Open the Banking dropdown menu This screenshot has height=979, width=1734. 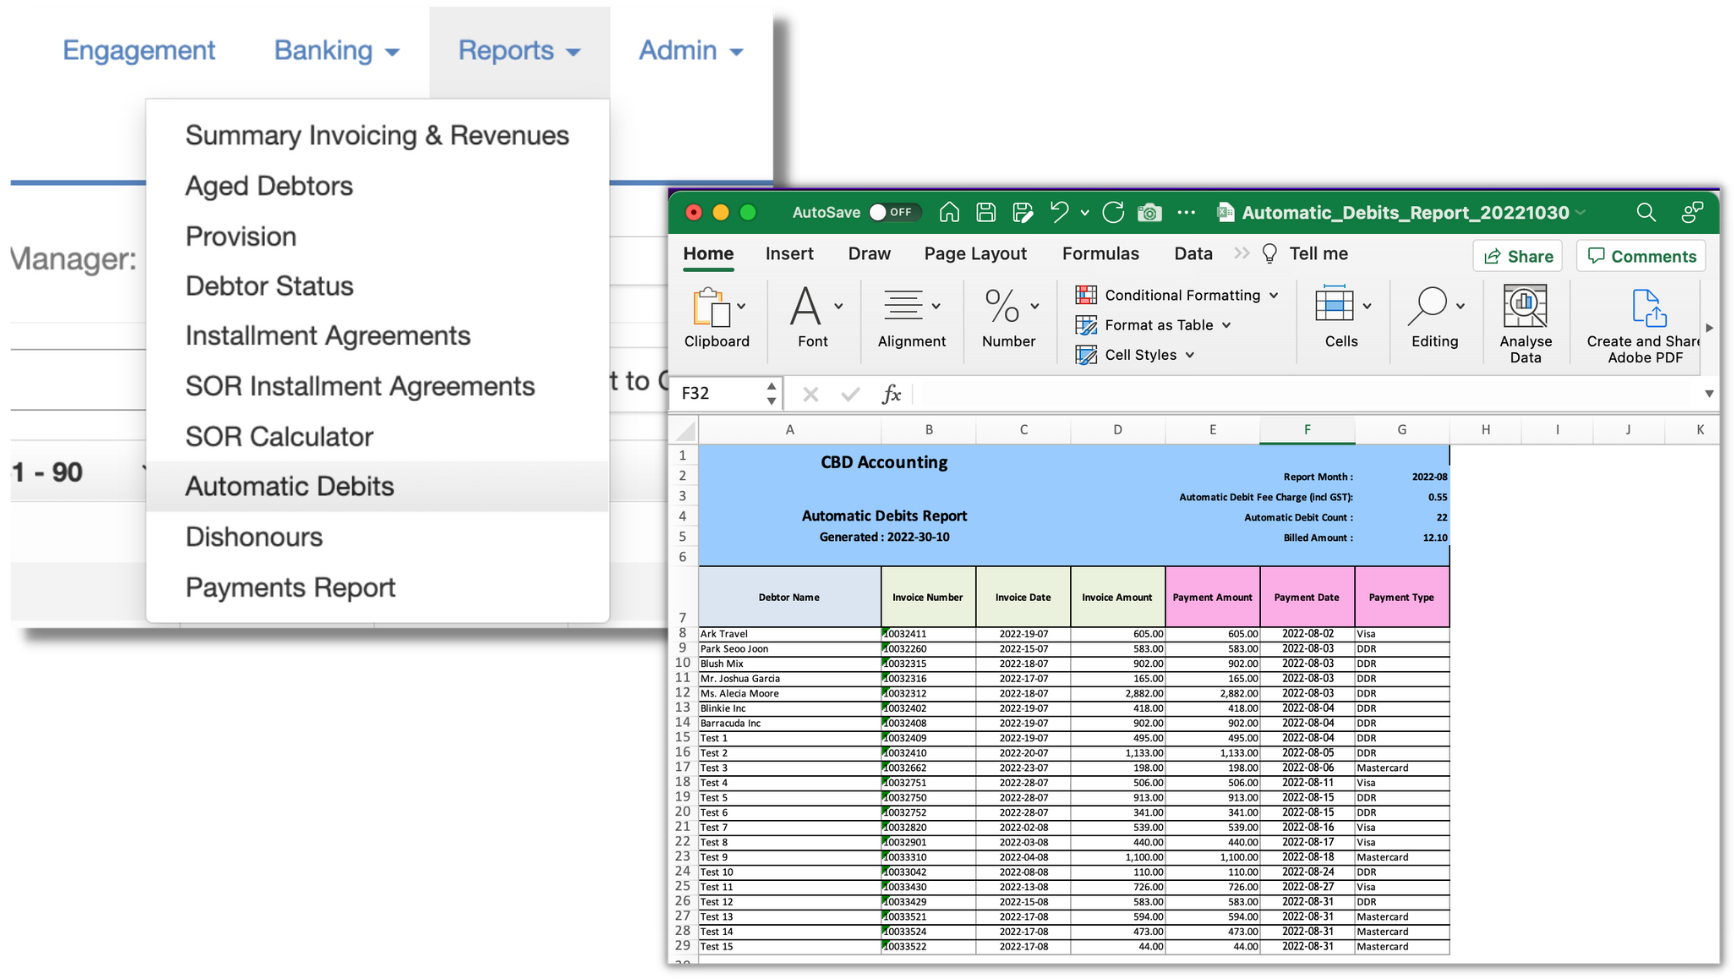(x=336, y=51)
